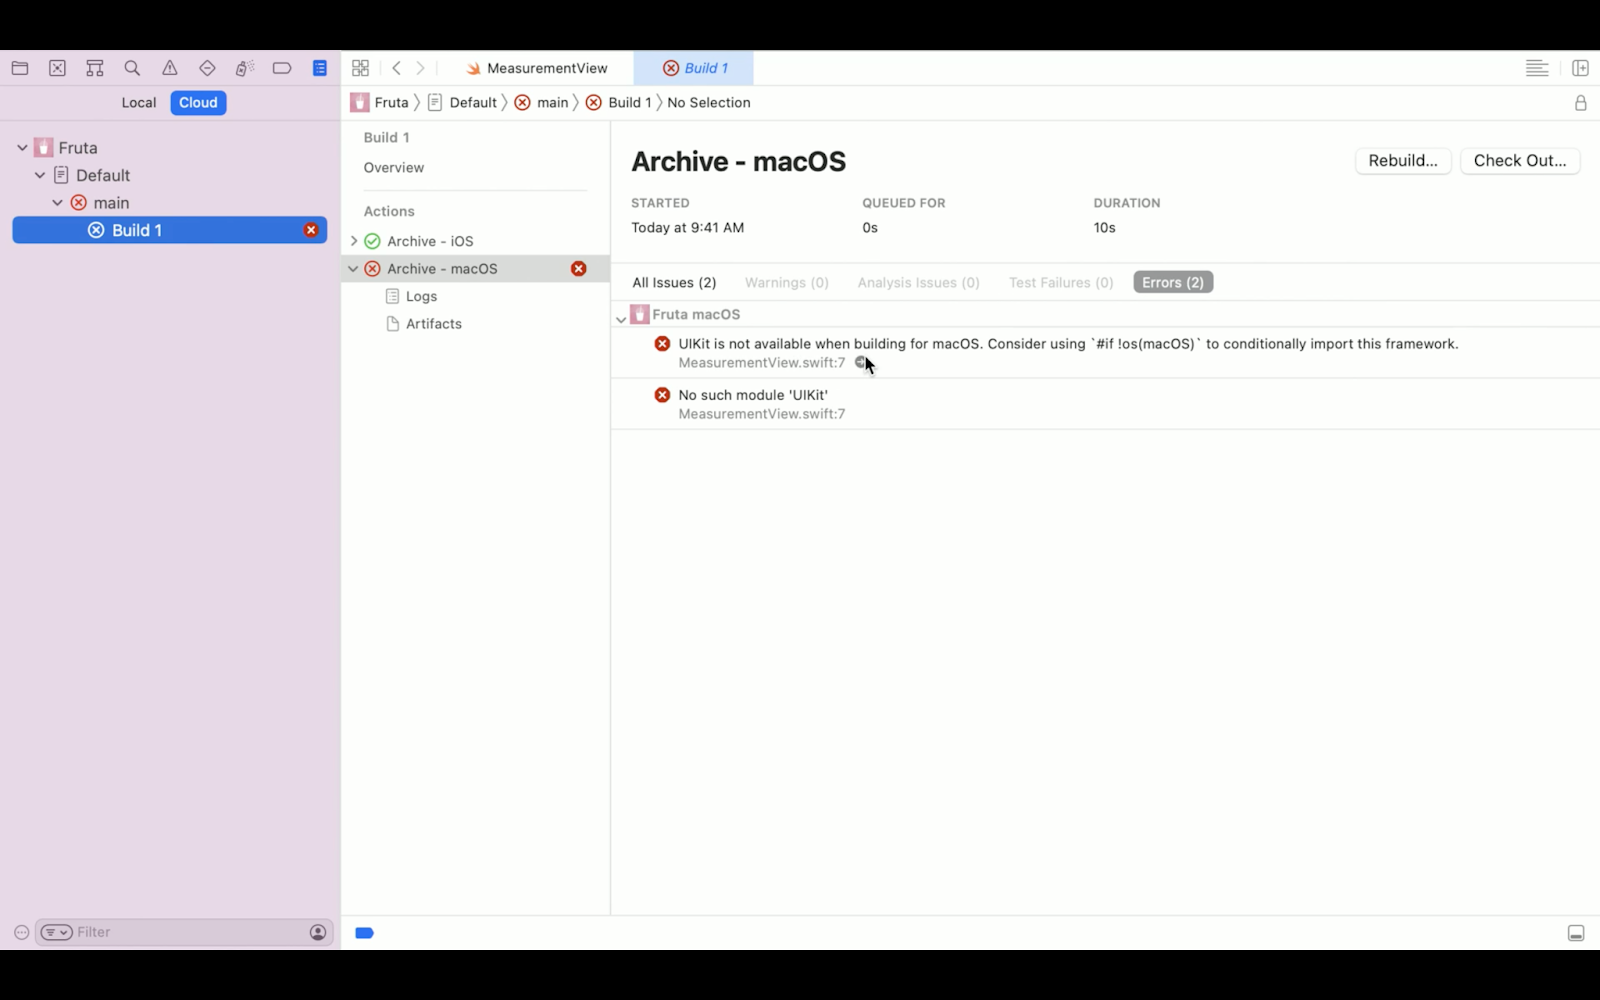Select Build 1 in the navigator tree
The height and width of the screenshot is (1000, 1600).
170,230
